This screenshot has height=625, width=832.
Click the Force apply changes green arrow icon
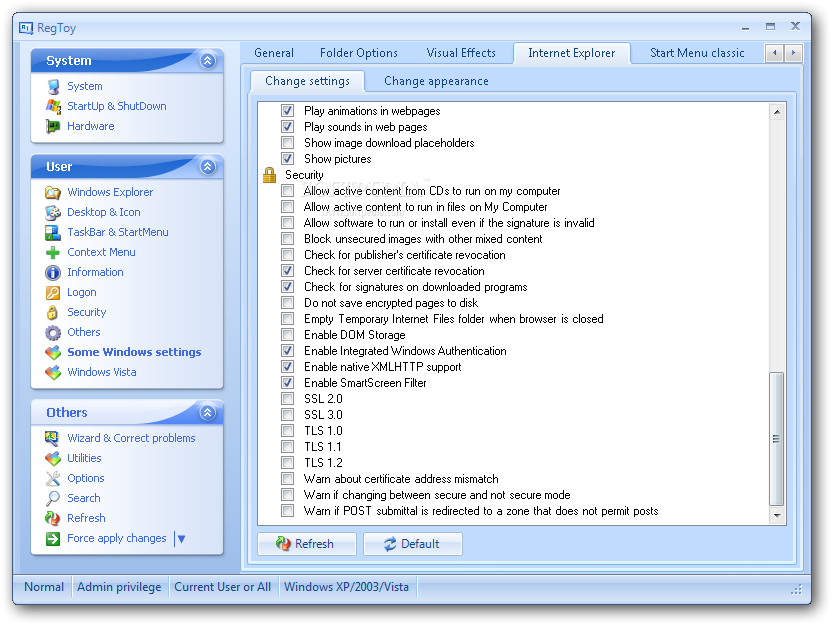pyautogui.click(x=53, y=539)
